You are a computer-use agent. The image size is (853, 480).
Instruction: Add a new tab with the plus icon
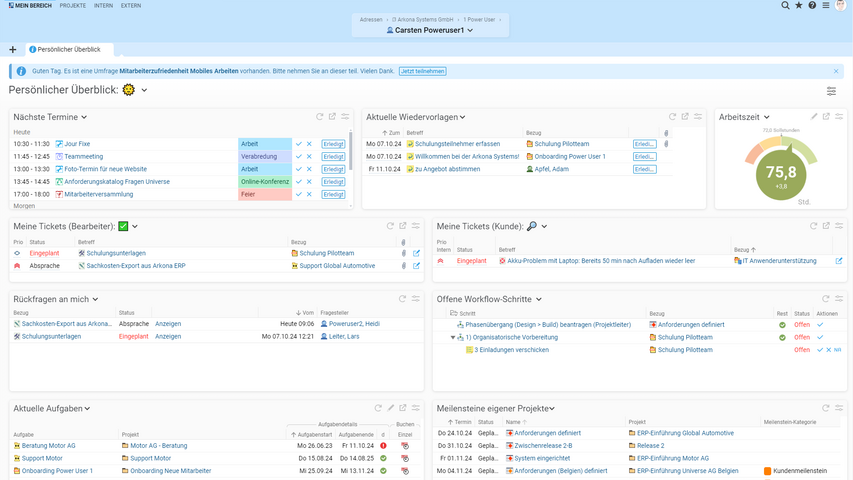13,49
